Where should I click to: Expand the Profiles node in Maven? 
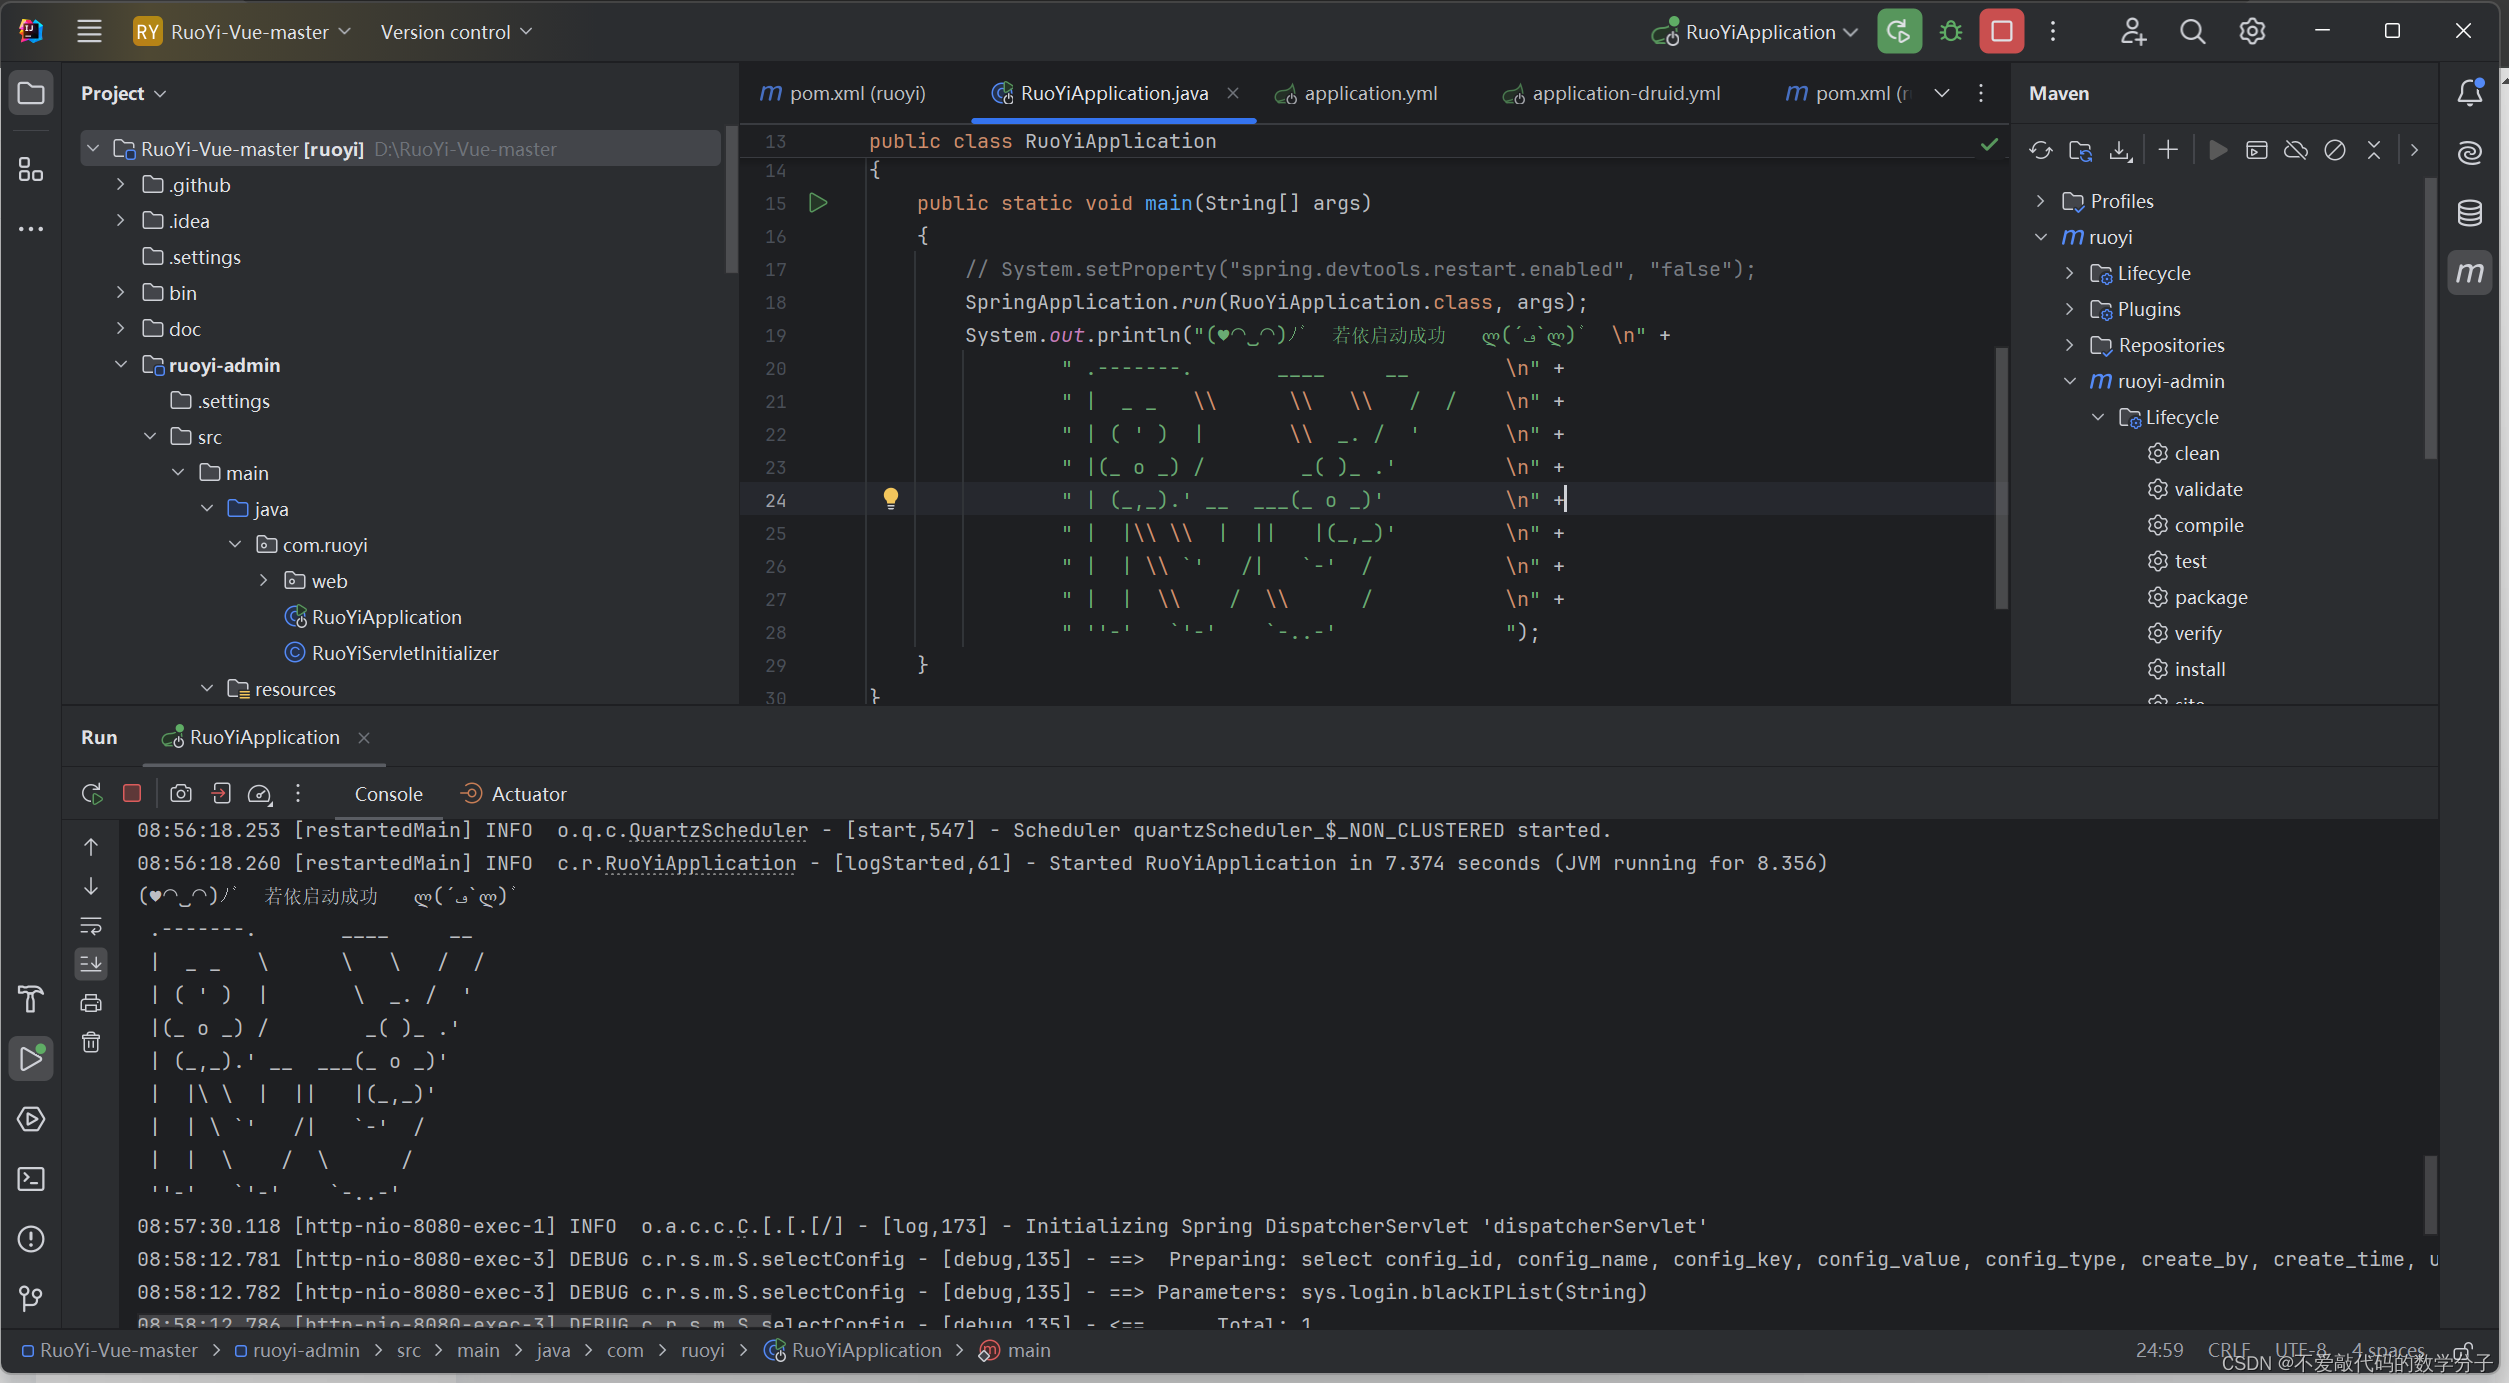[2041, 201]
